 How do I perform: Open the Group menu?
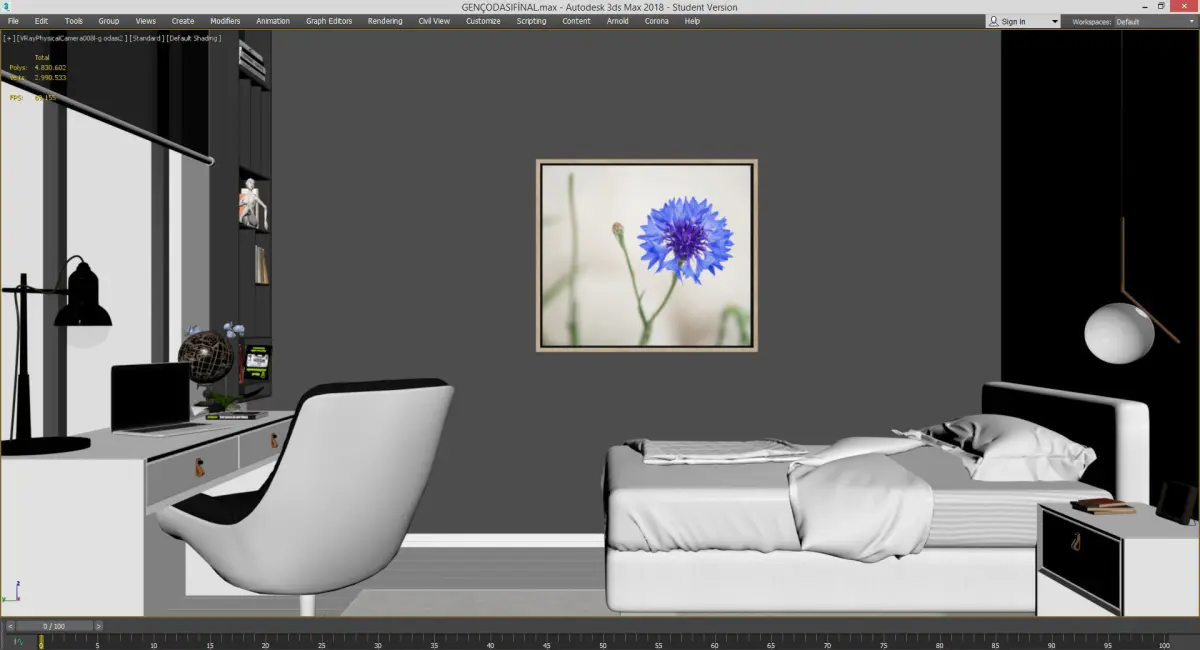[x=108, y=21]
